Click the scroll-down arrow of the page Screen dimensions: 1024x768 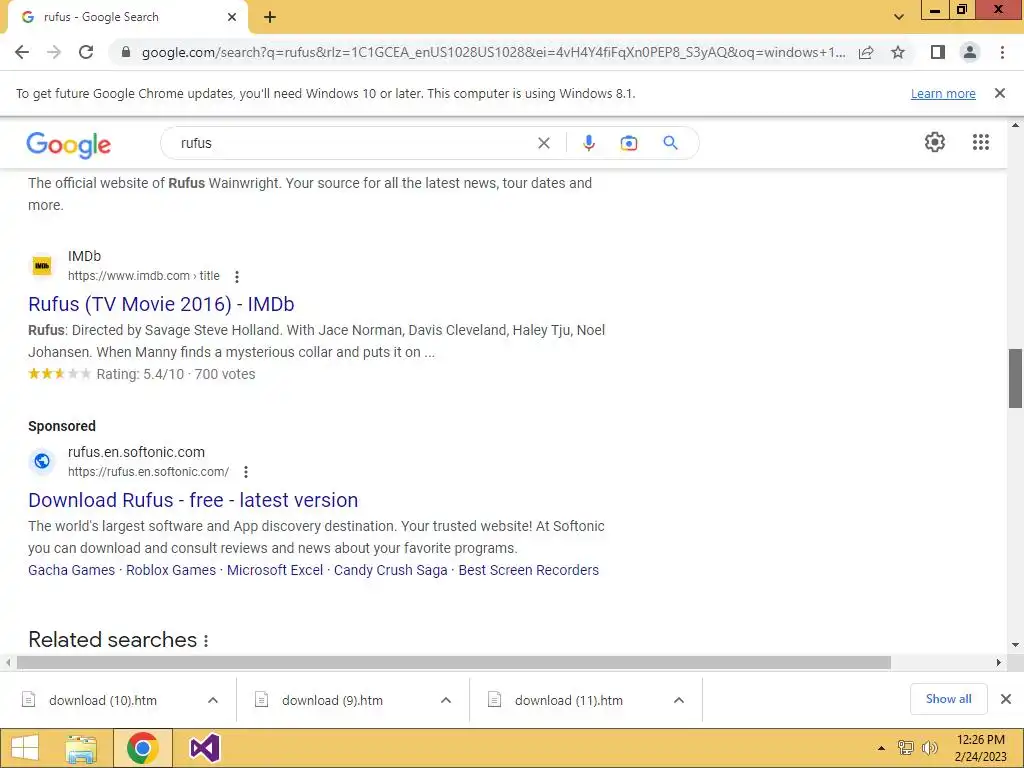click(x=1015, y=645)
